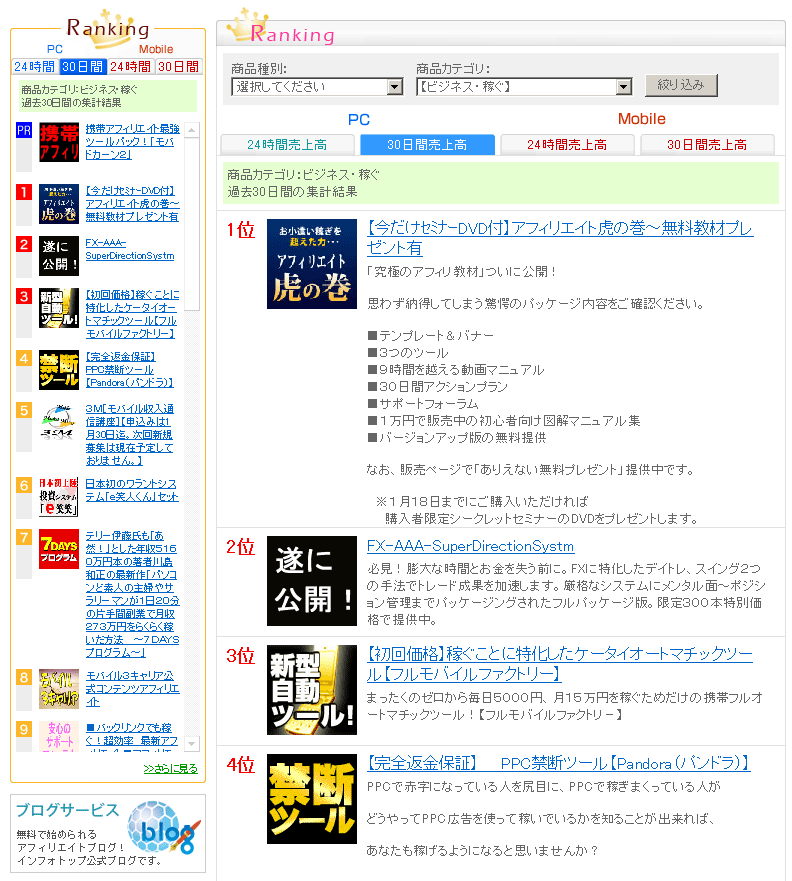792x881 pixels.
Task: Click sidebar rank 8 number badge
Action: (x=24, y=677)
